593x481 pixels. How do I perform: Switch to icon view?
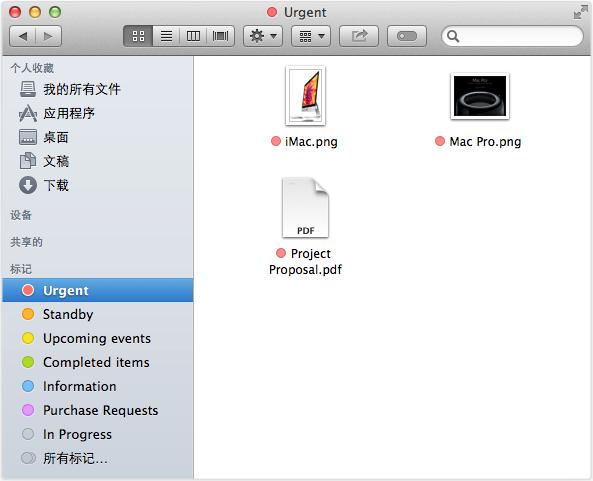(138, 36)
